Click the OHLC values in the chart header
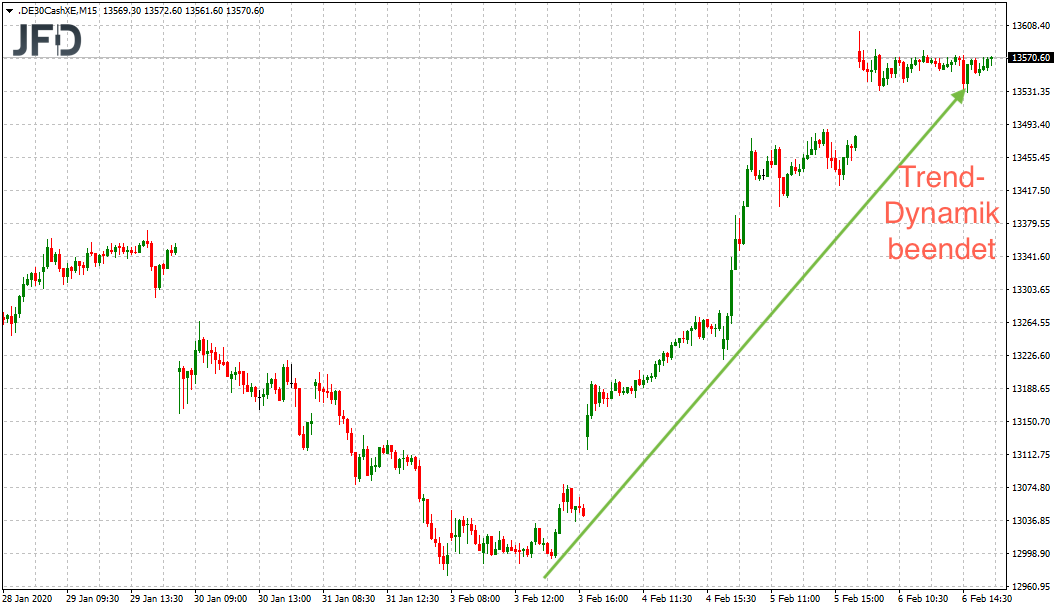 pos(191,11)
